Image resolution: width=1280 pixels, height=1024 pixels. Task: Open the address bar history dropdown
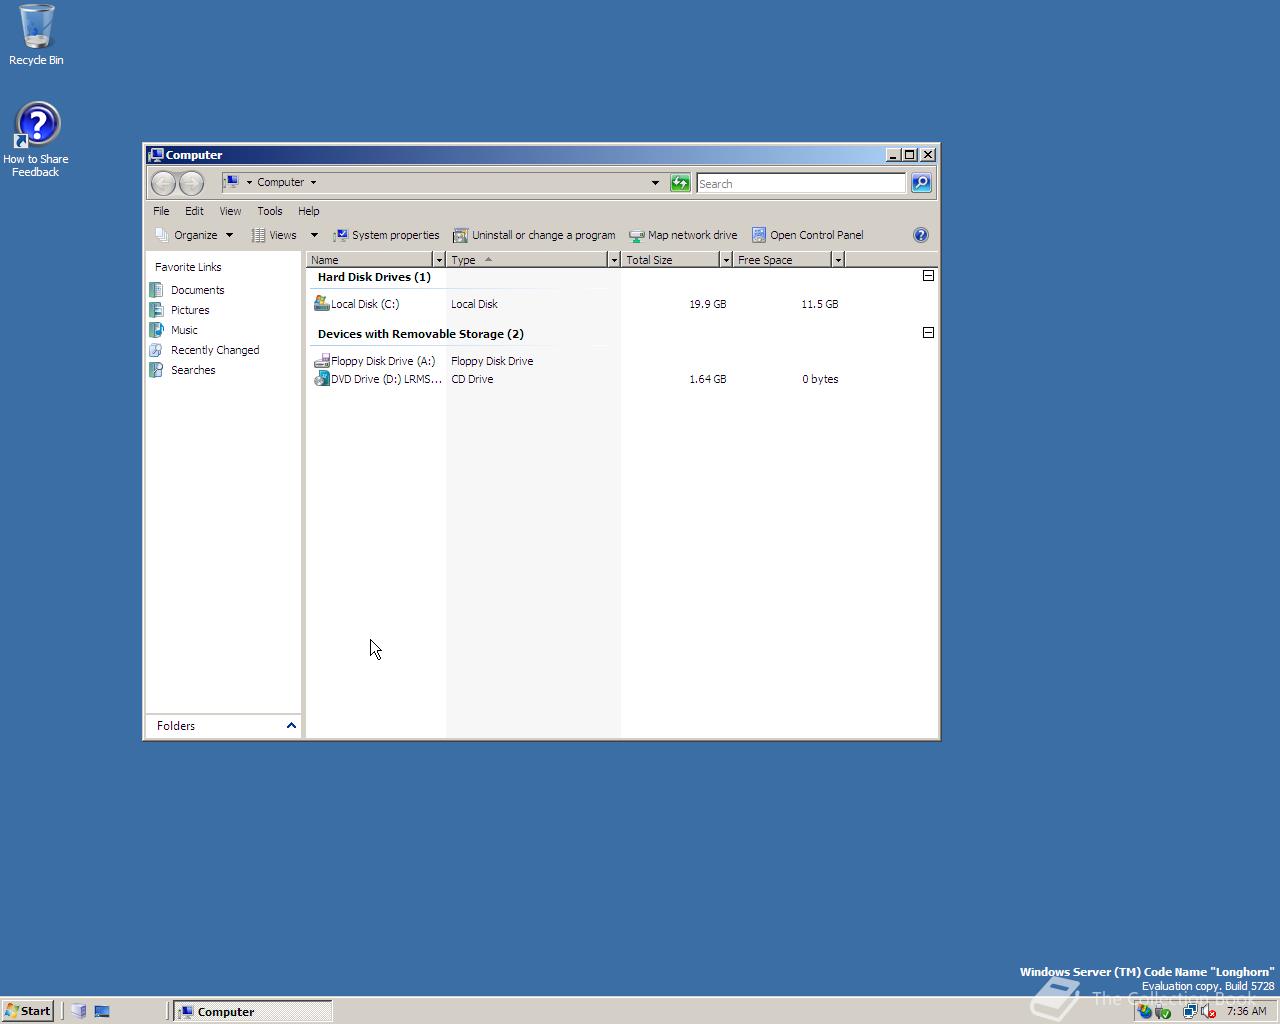click(x=655, y=183)
